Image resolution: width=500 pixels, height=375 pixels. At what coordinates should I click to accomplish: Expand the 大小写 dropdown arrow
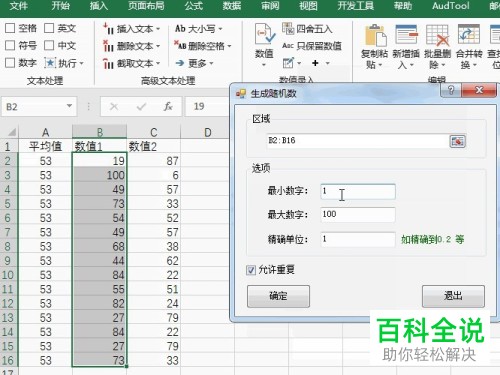pyautogui.click(x=220, y=29)
